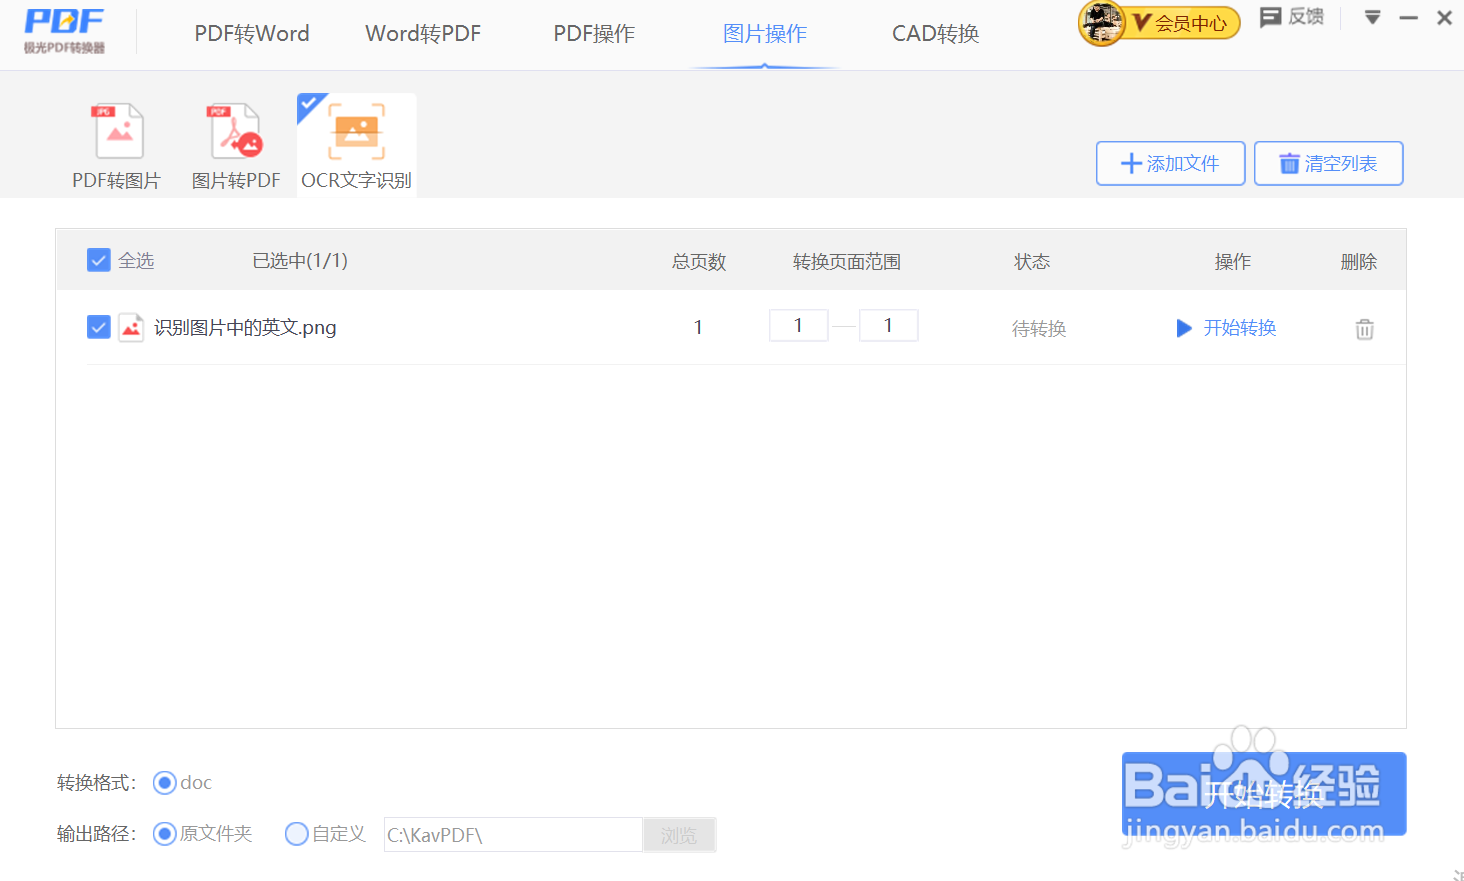Toggle the 全选 checkbox

click(x=99, y=261)
